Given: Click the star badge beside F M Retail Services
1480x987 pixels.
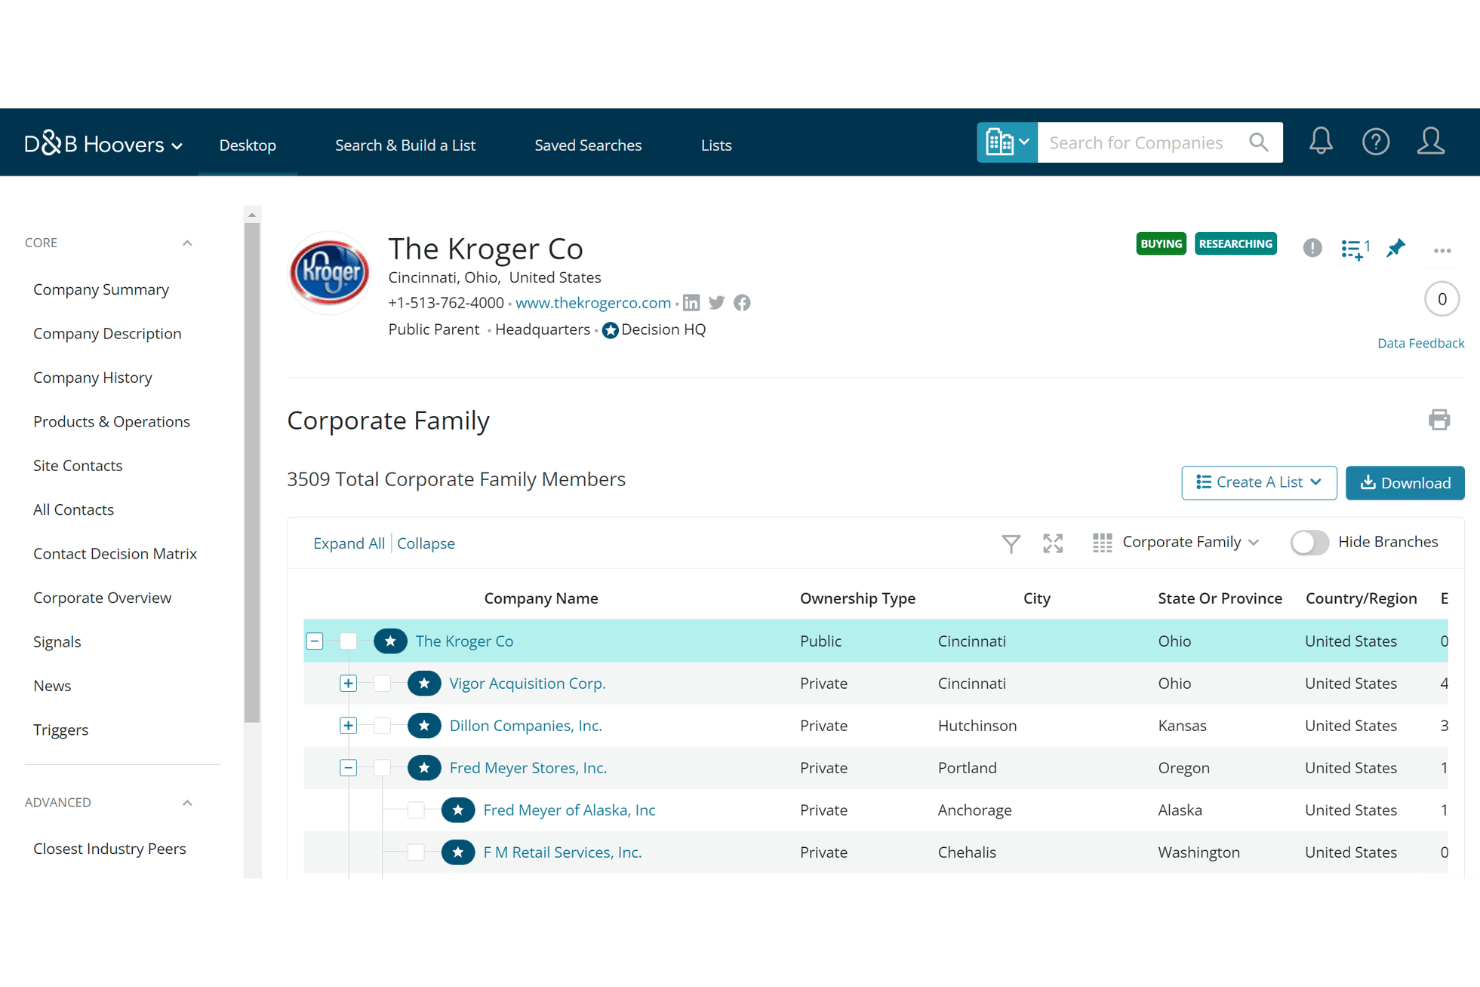Looking at the screenshot, I should (458, 852).
